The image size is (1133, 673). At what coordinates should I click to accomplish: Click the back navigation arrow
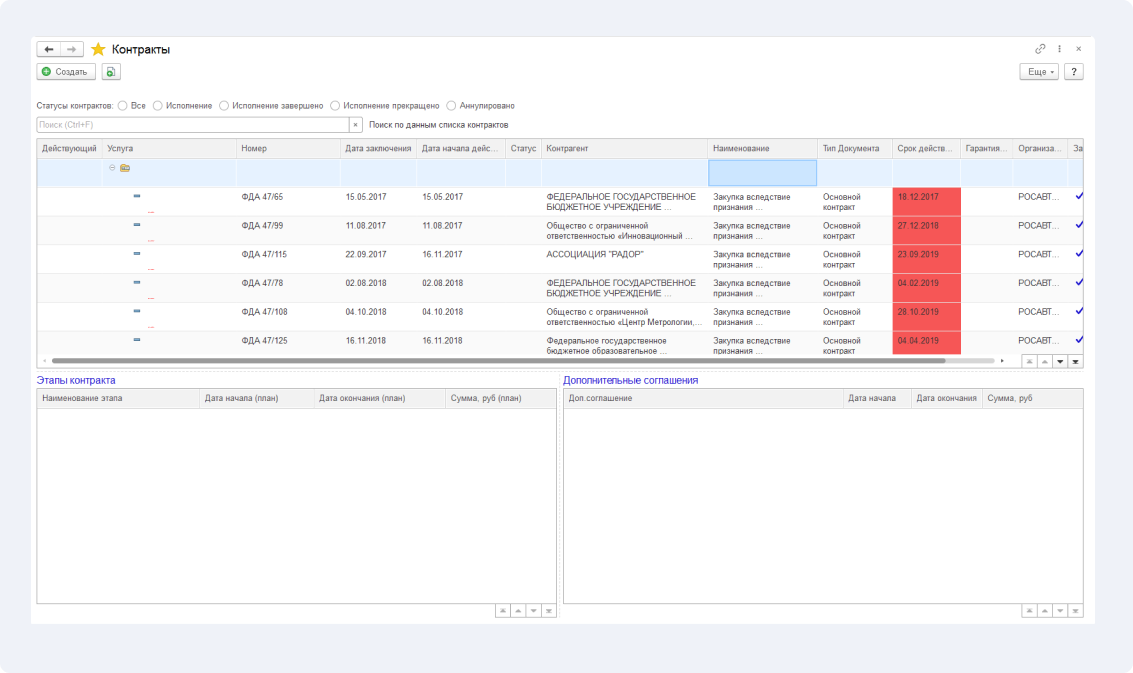pos(48,49)
